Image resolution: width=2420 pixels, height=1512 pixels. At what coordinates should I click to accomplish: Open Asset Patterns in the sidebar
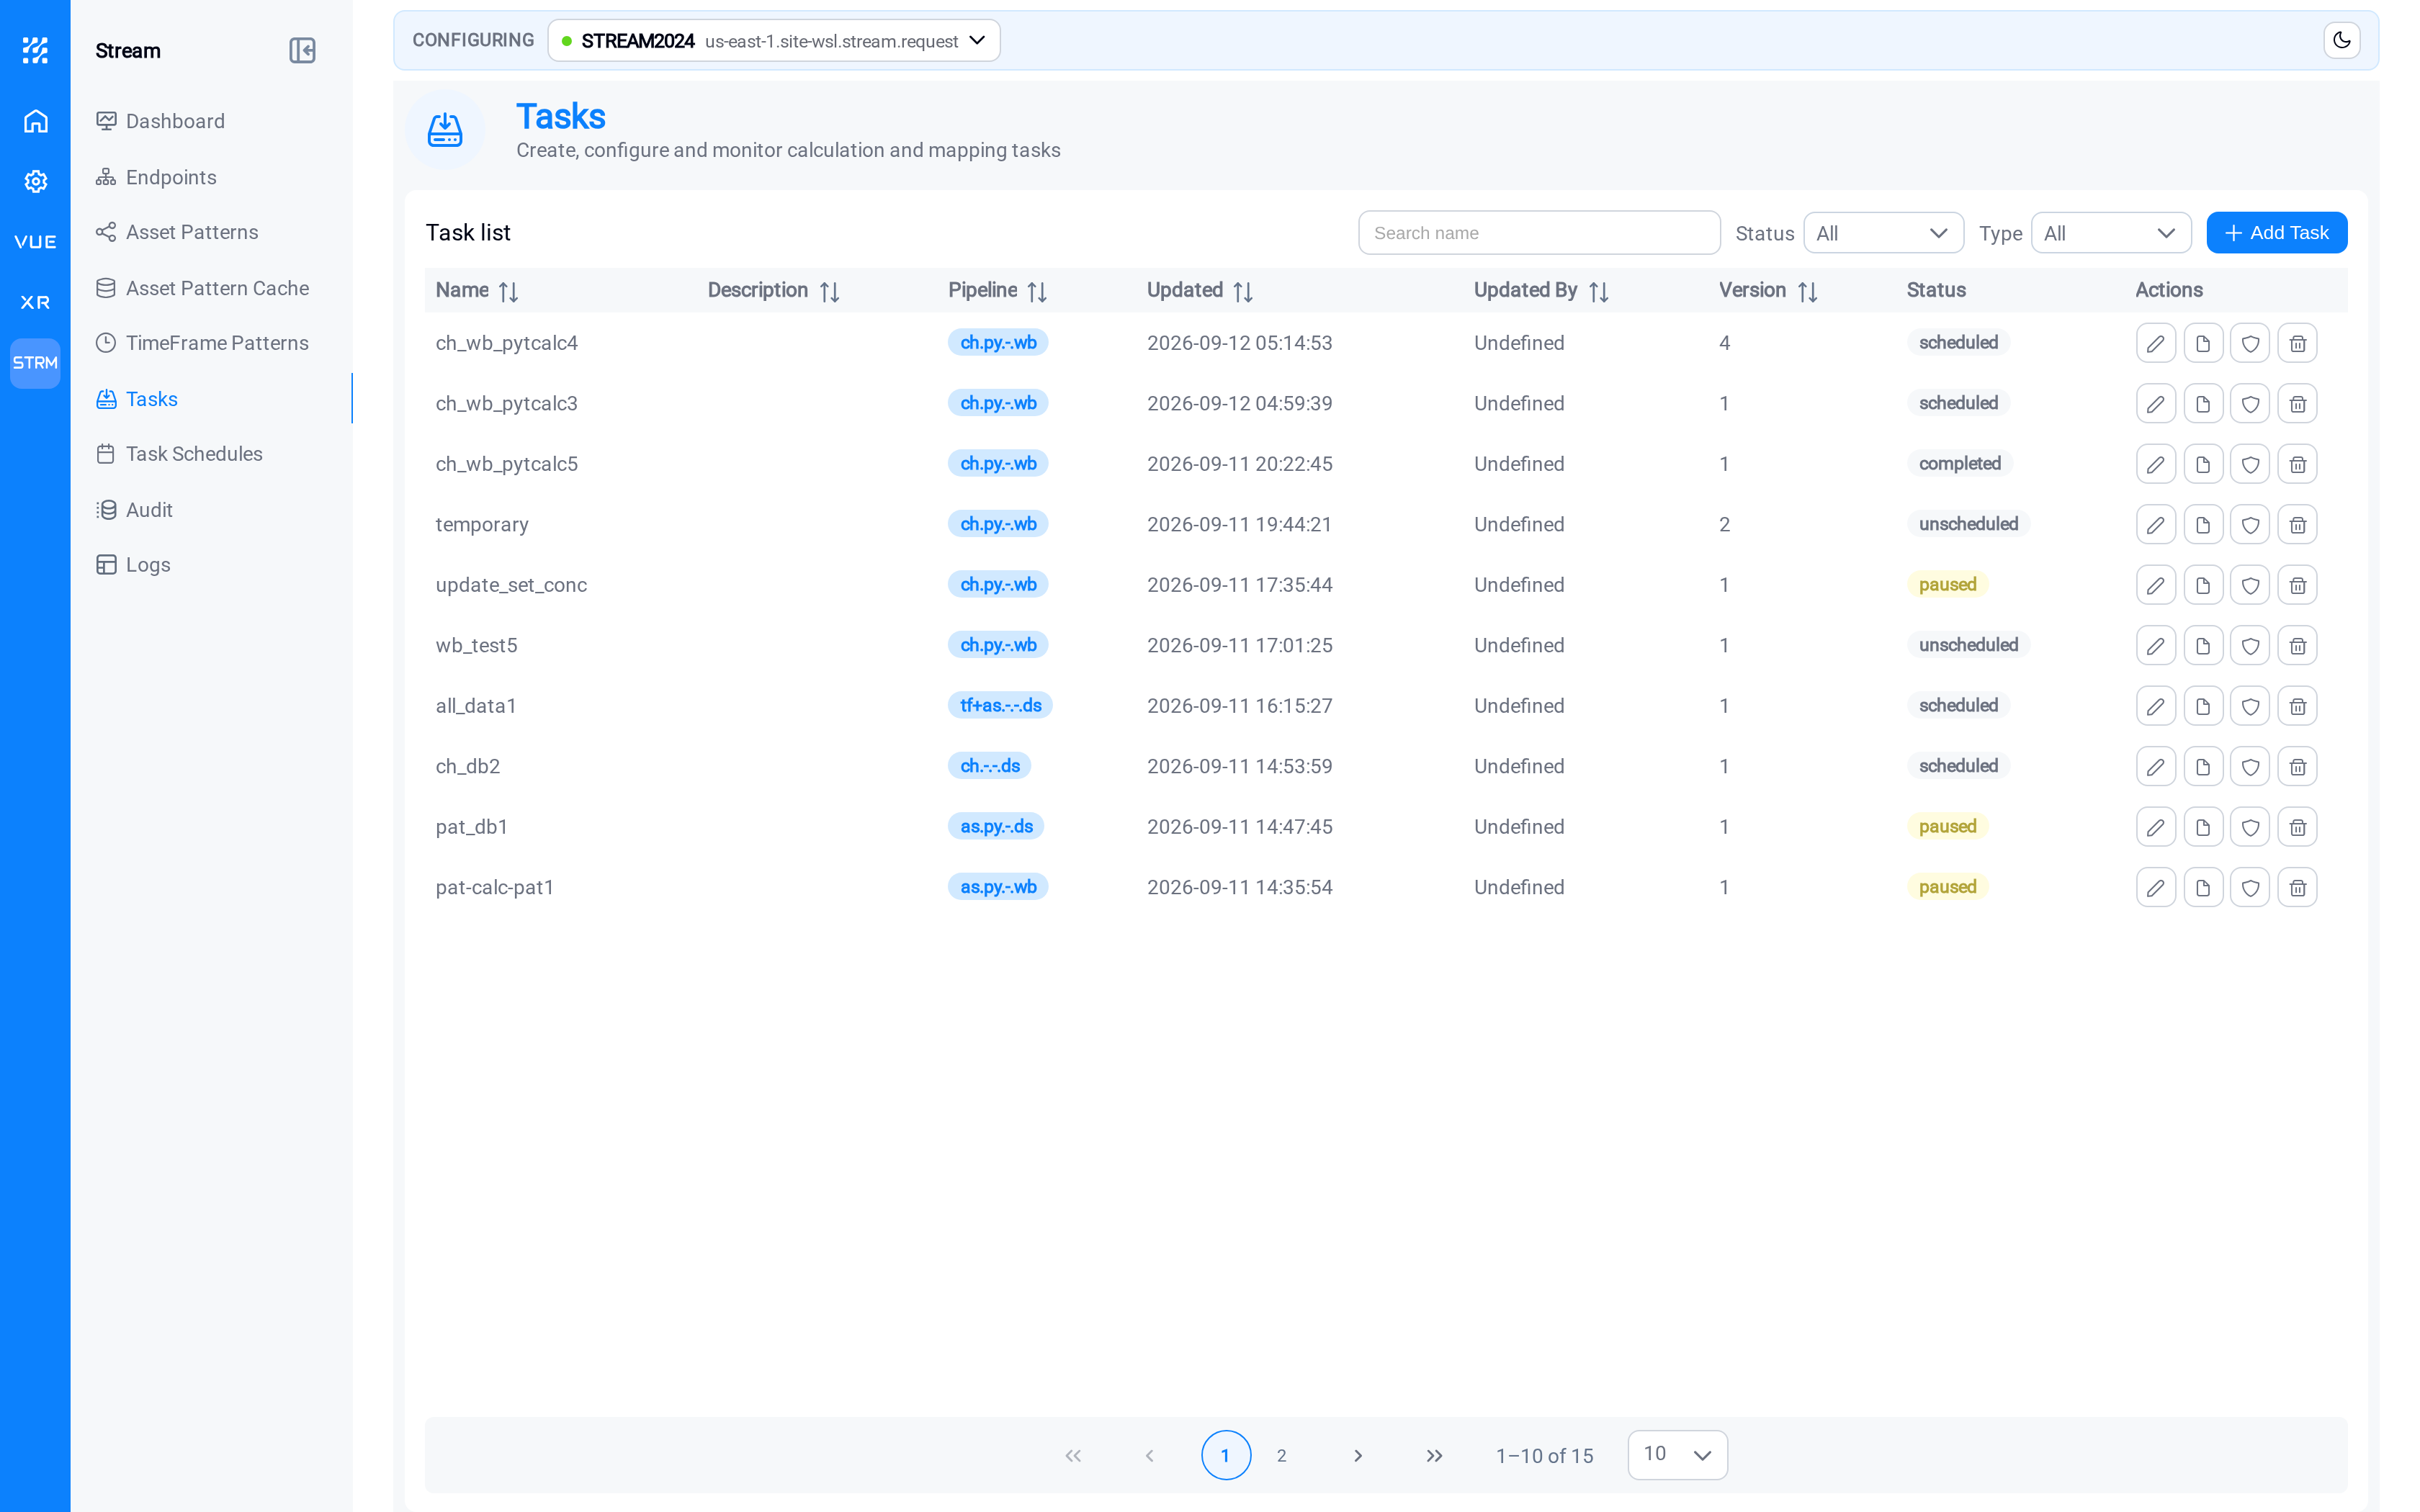(x=177, y=232)
